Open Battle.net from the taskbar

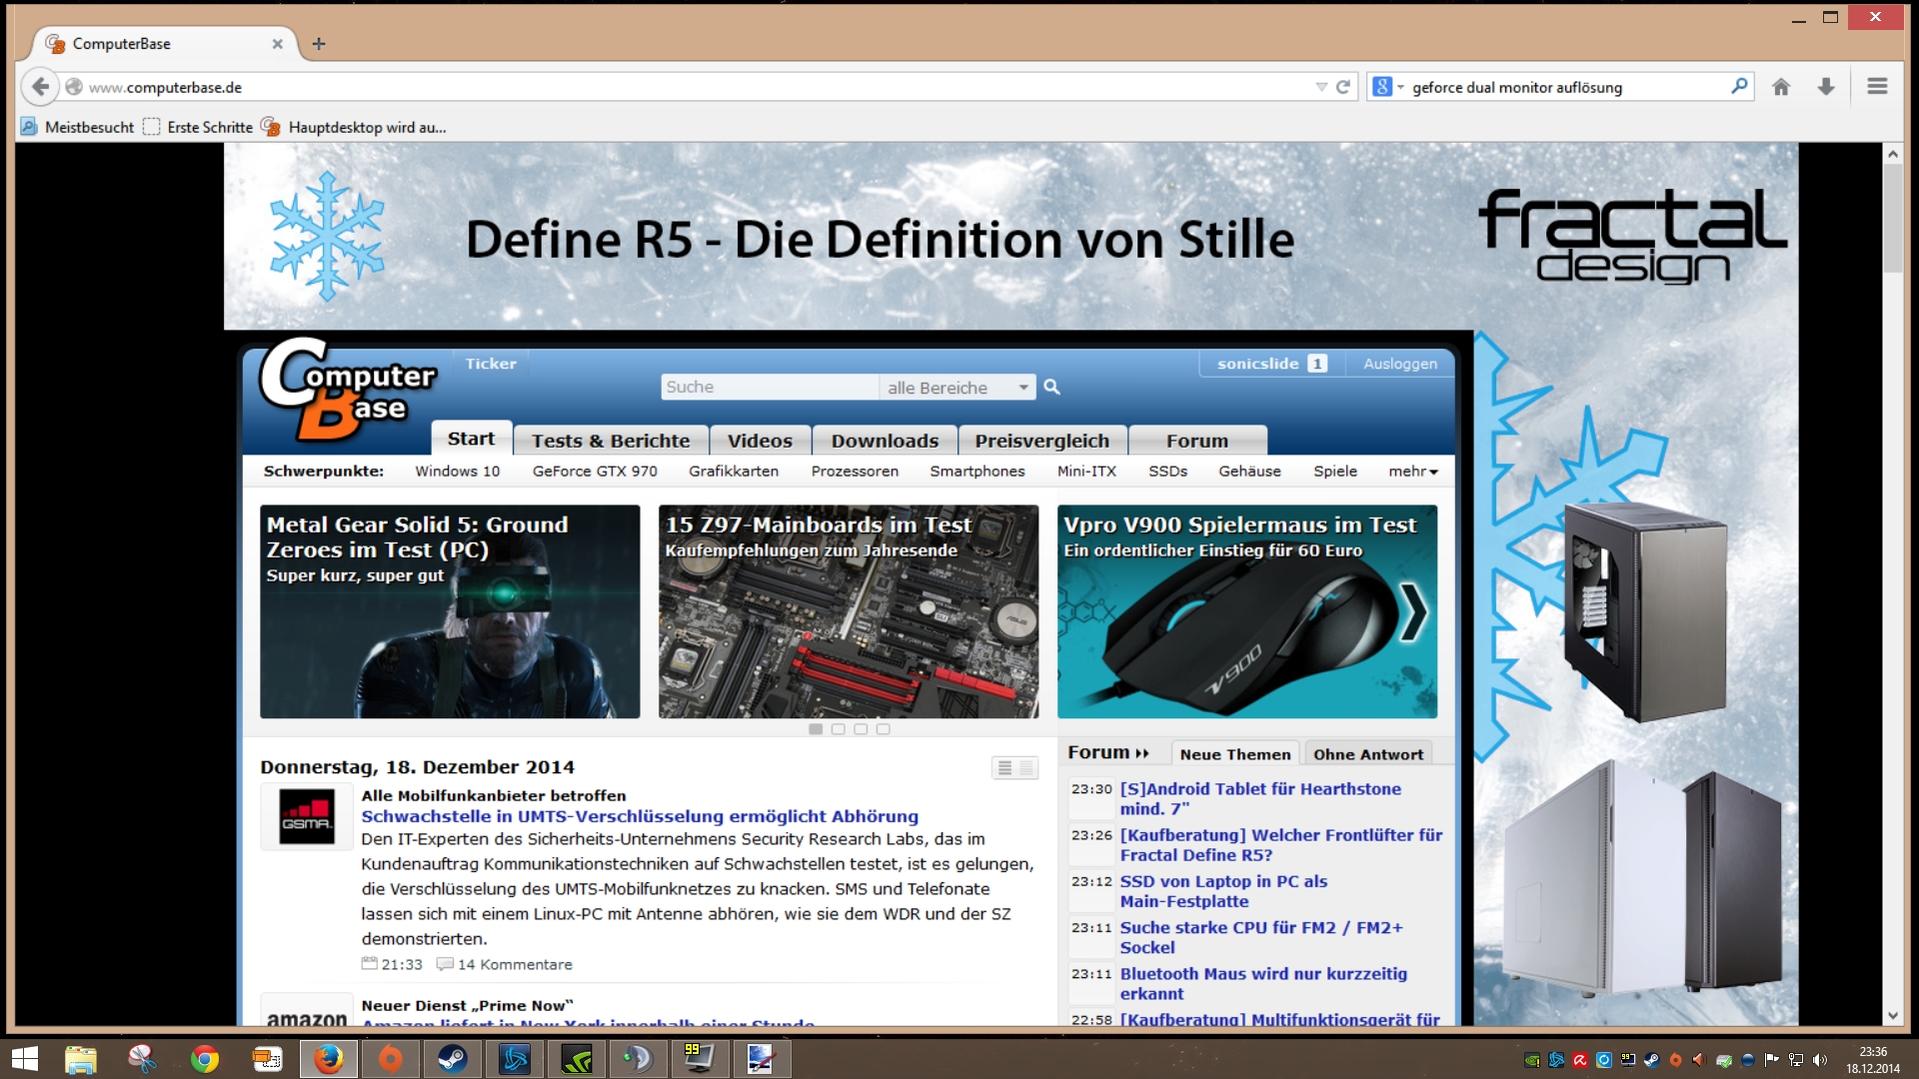click(514, 1058)
